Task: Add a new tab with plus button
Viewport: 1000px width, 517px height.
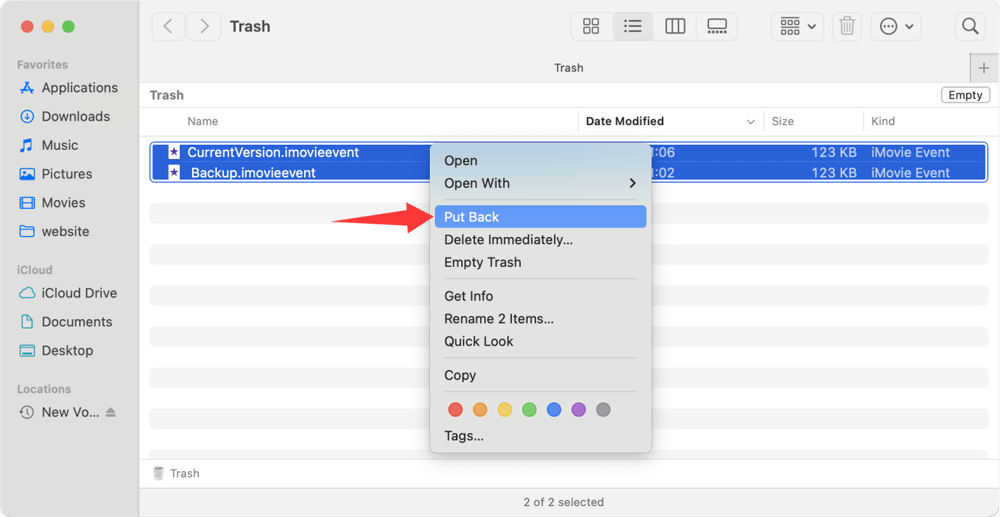Action: pos(984,68)
